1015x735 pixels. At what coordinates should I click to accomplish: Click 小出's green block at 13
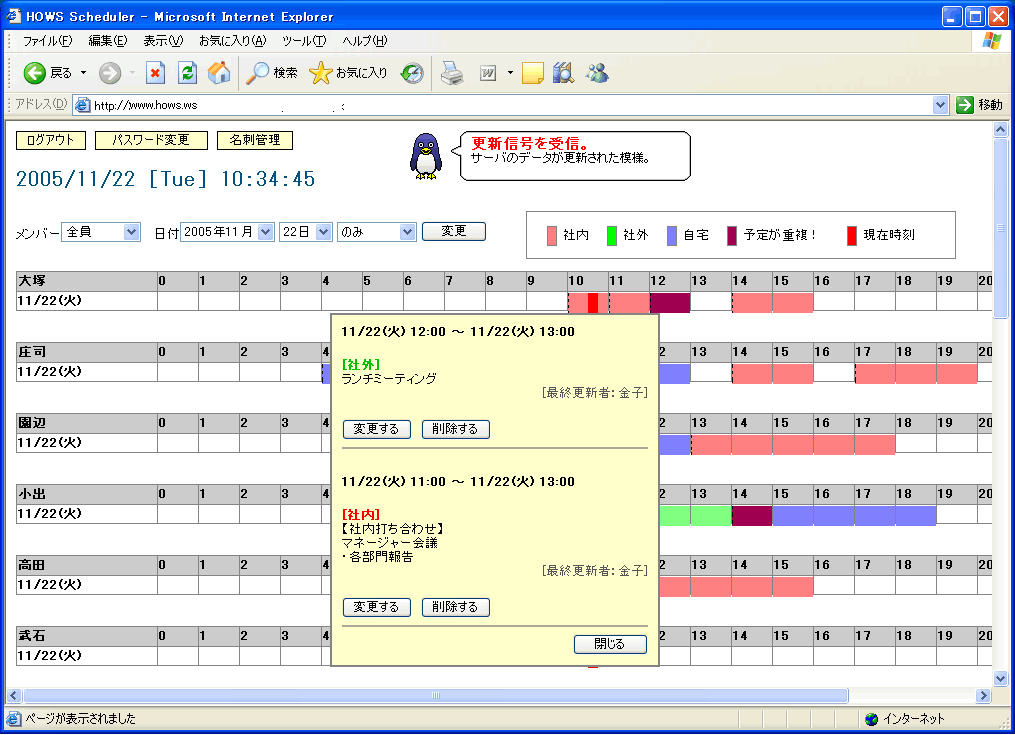[711, 515]
